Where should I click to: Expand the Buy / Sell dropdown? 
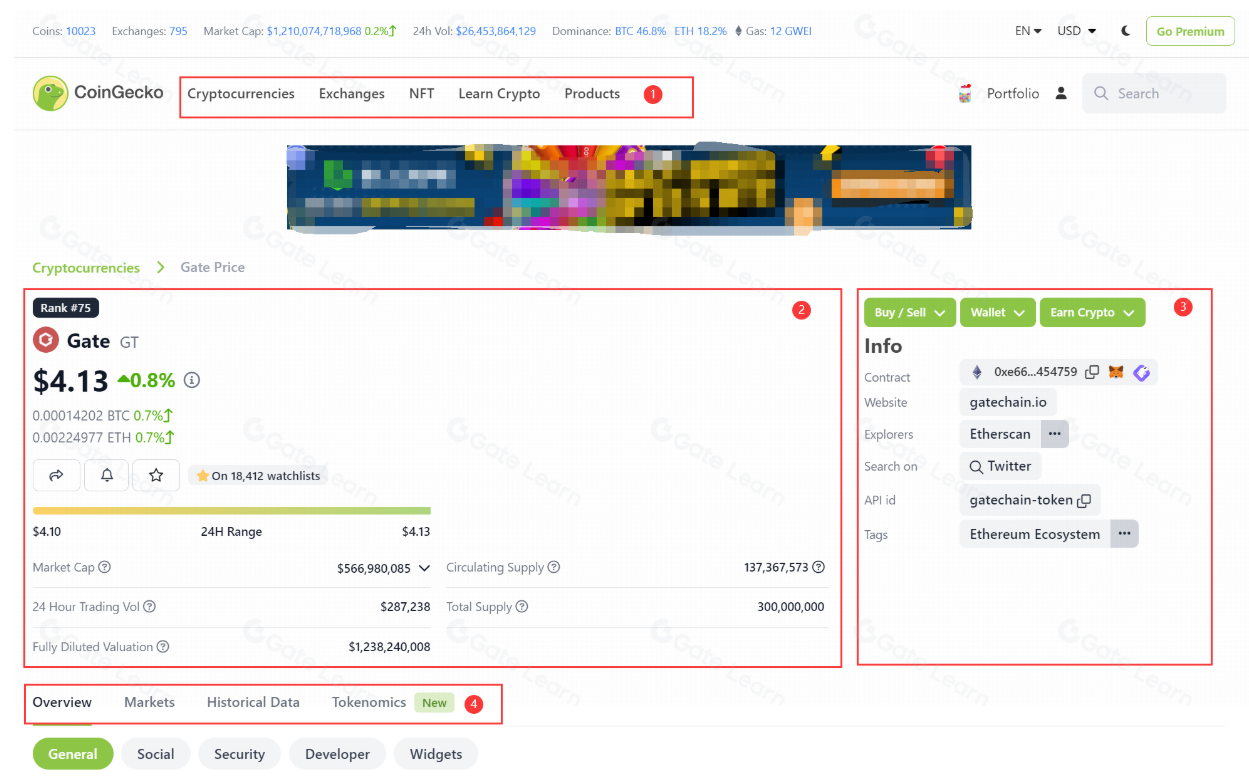[909, 313]
